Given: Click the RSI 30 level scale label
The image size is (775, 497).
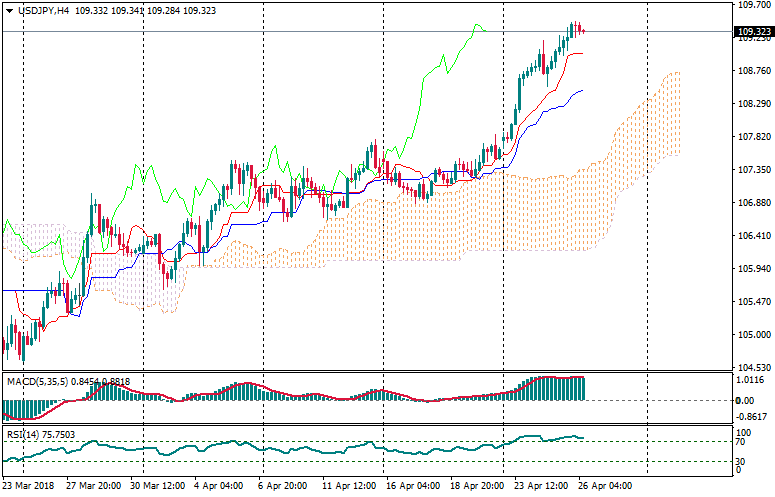Looking at the screenshot, I should 742,460.
